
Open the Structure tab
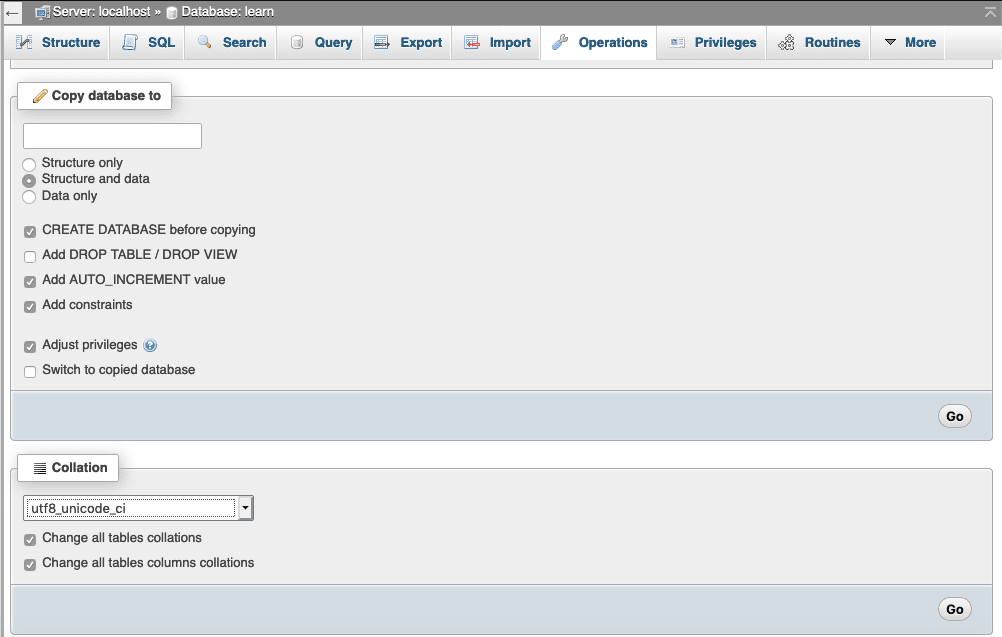point(58,42)
